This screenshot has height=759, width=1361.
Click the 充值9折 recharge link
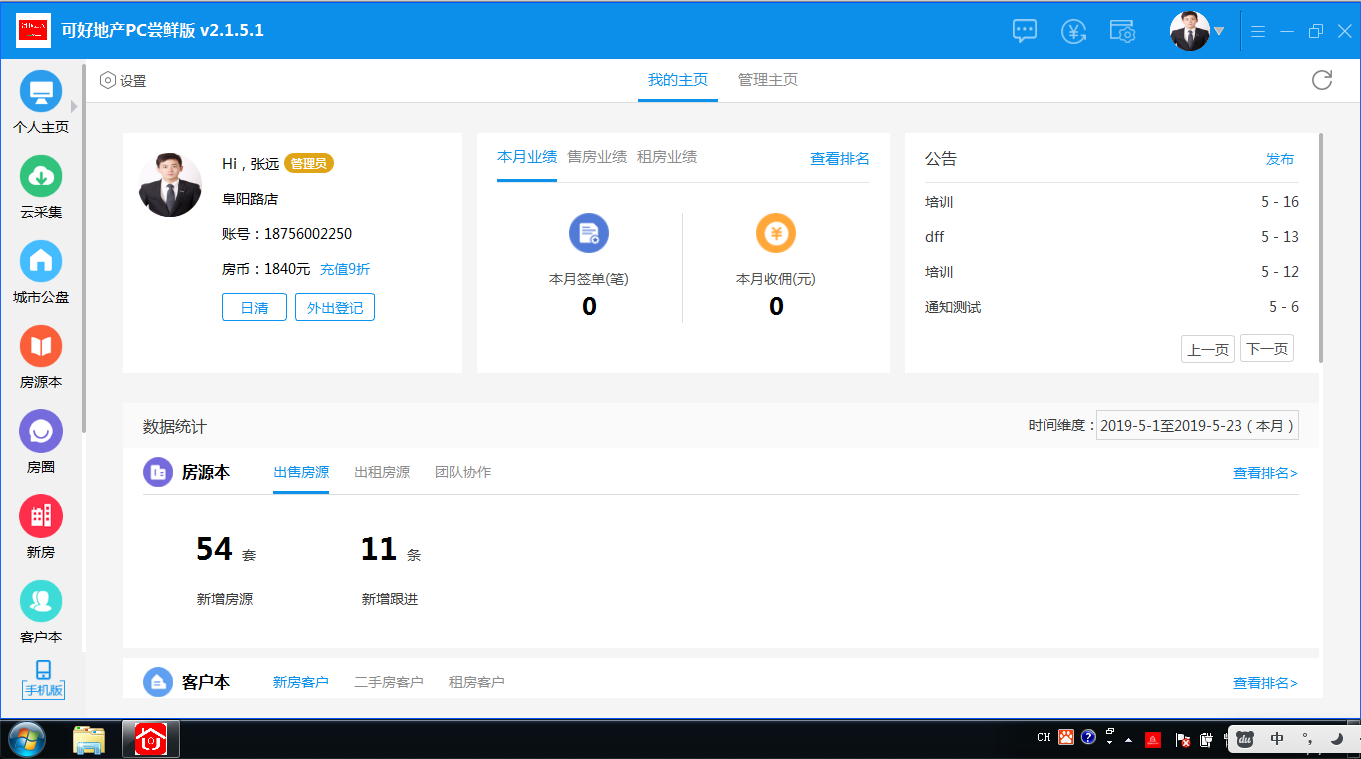pyautogui.click(x=345, y=270)
